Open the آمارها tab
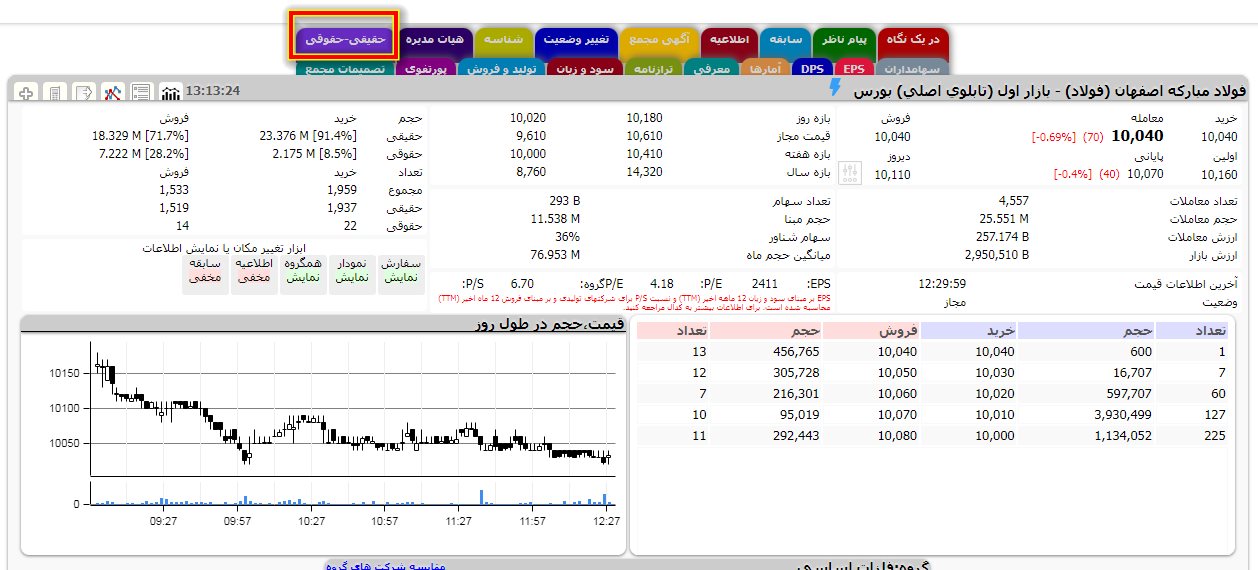Screen dimensions: 1258x570 (765, 69)
